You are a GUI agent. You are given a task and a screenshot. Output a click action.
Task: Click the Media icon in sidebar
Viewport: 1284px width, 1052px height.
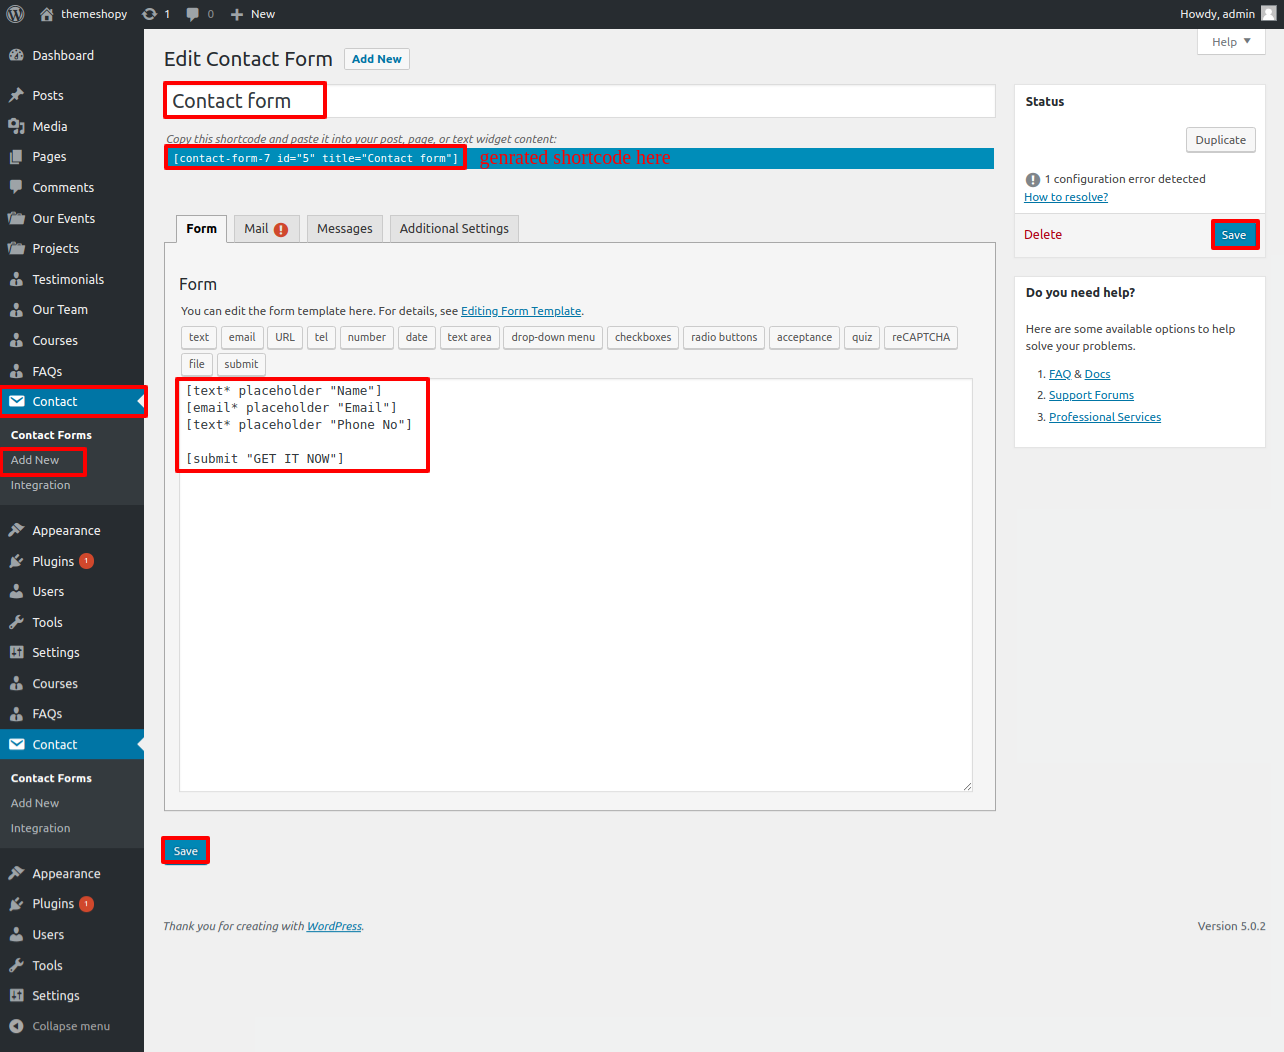click(x=16, y=126)
